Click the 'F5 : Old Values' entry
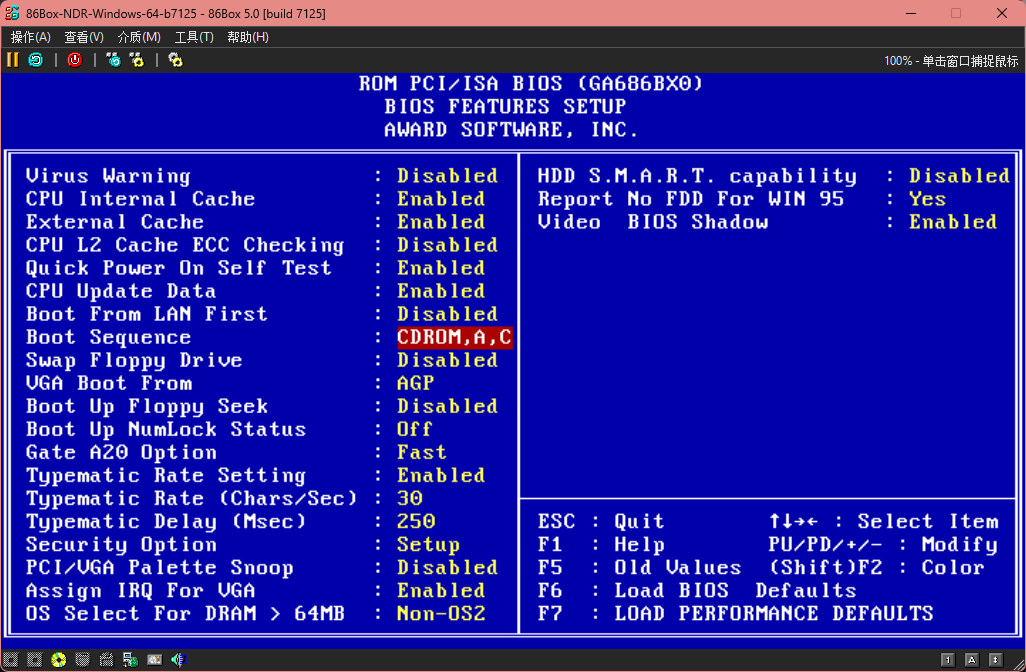1026x672 pixels. (639, 567)
